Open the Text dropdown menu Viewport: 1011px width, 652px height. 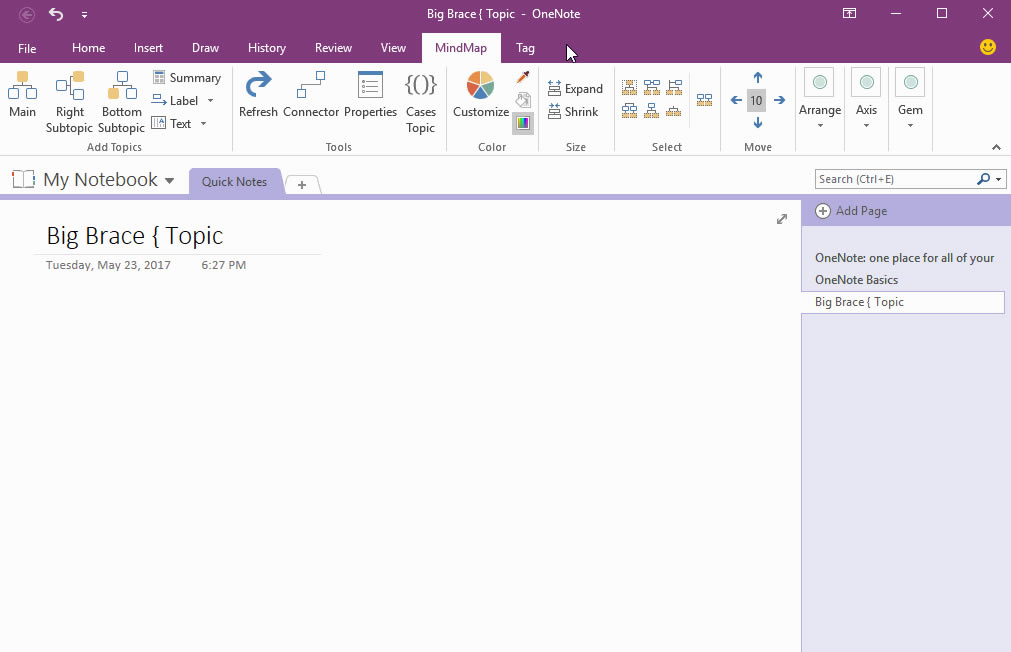click(x=203, y=123)
